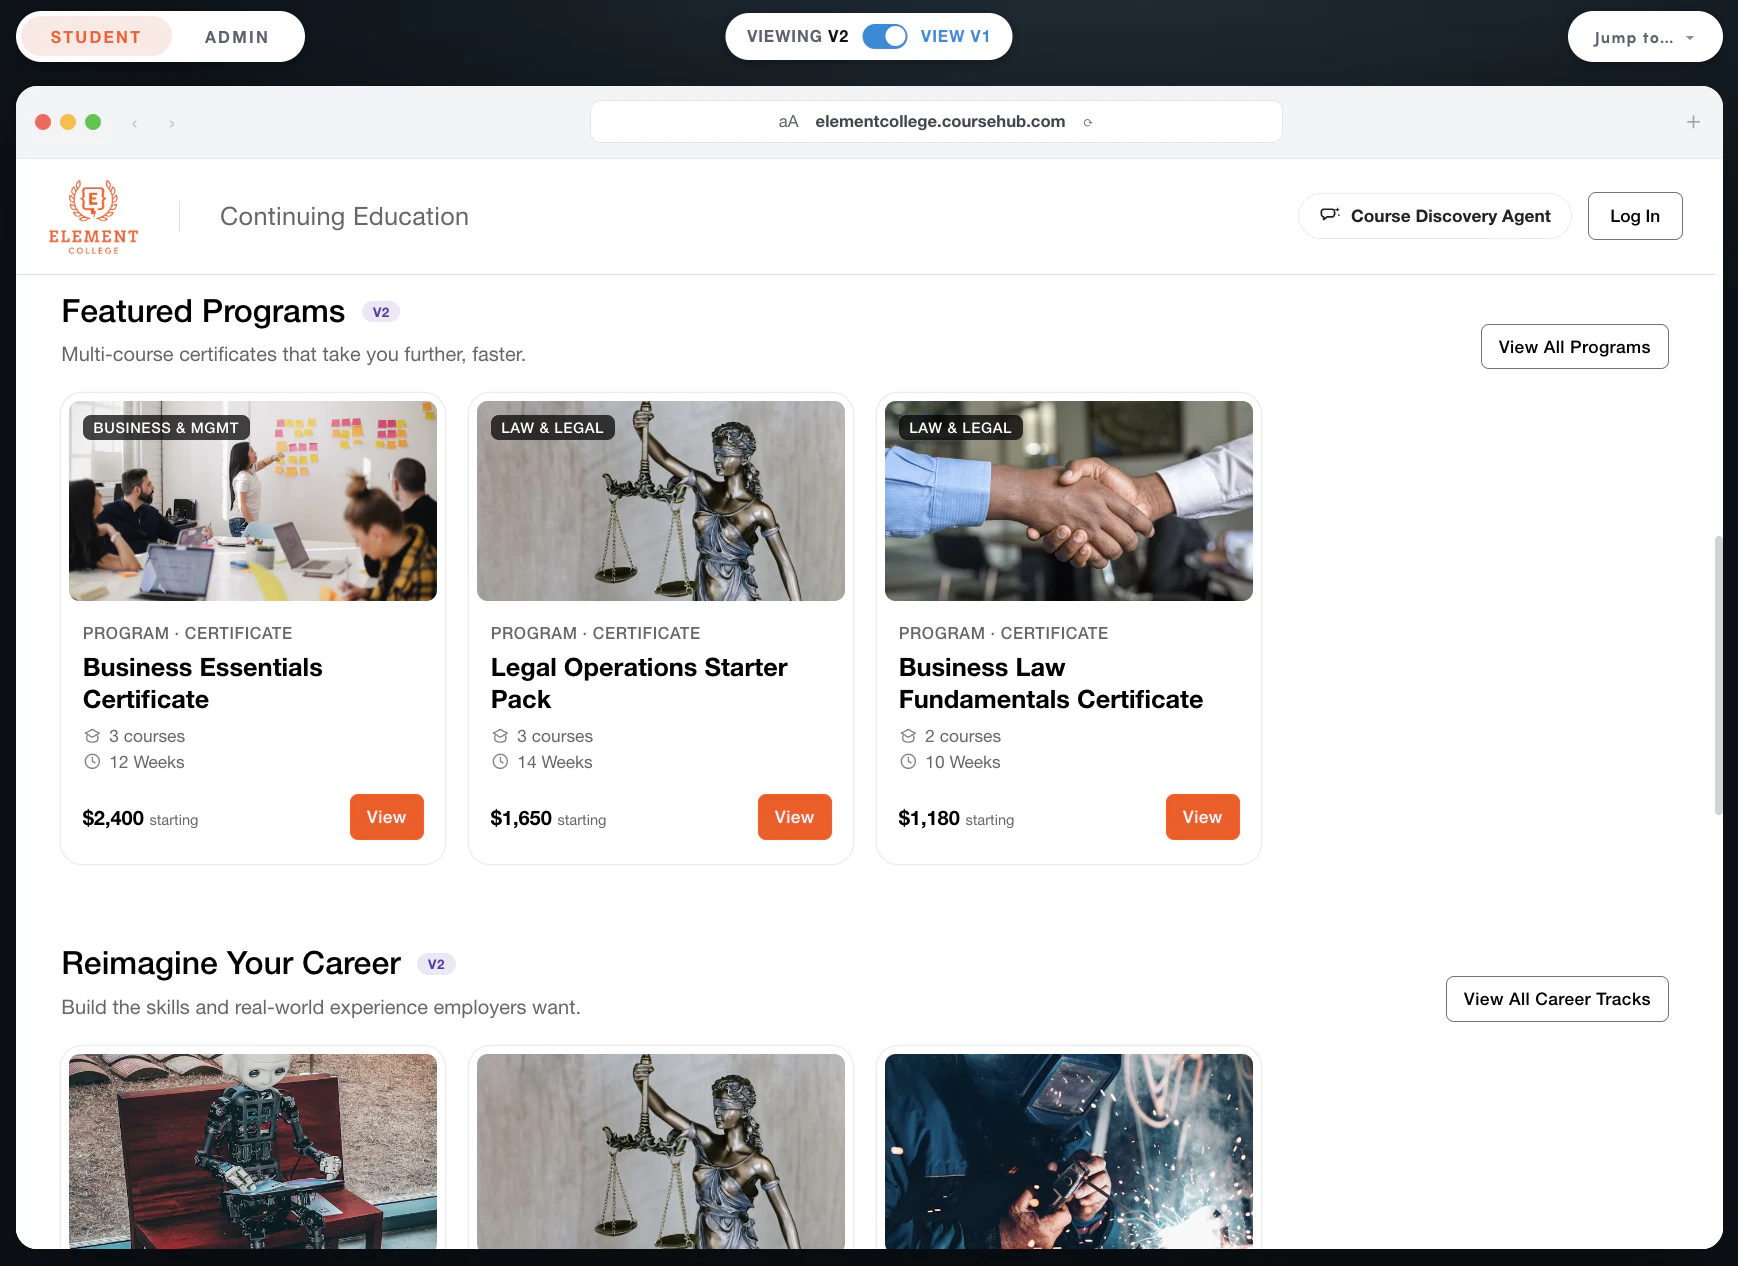The height and width of the screenshot is (1266, 1738).
Task: Click the green maximize window dot
Action: [93, 122]
